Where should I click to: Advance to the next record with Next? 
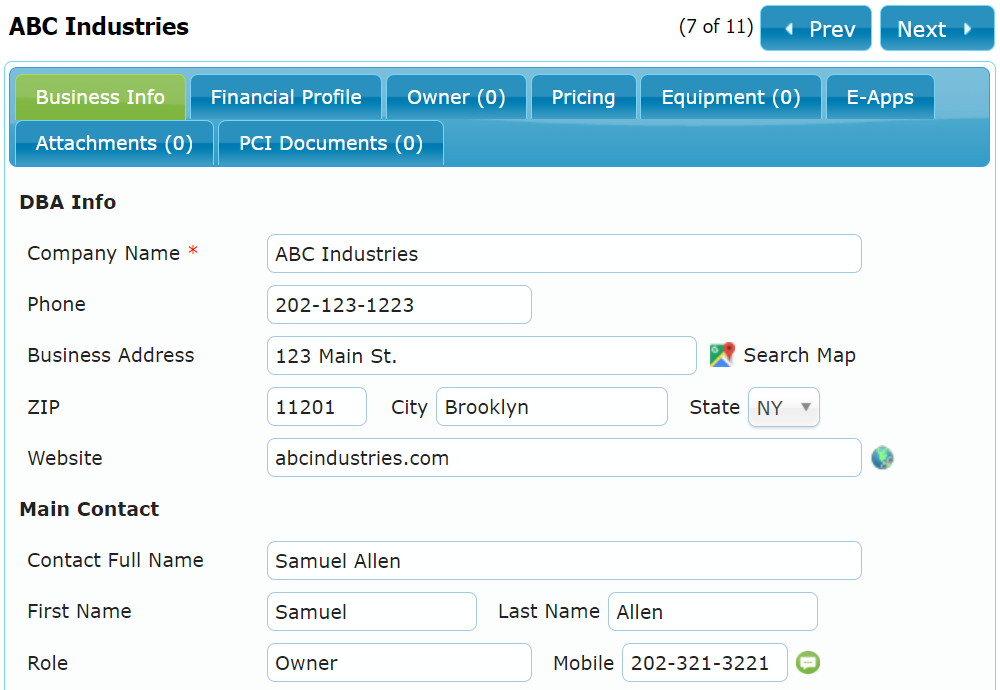tap(937, 29)
